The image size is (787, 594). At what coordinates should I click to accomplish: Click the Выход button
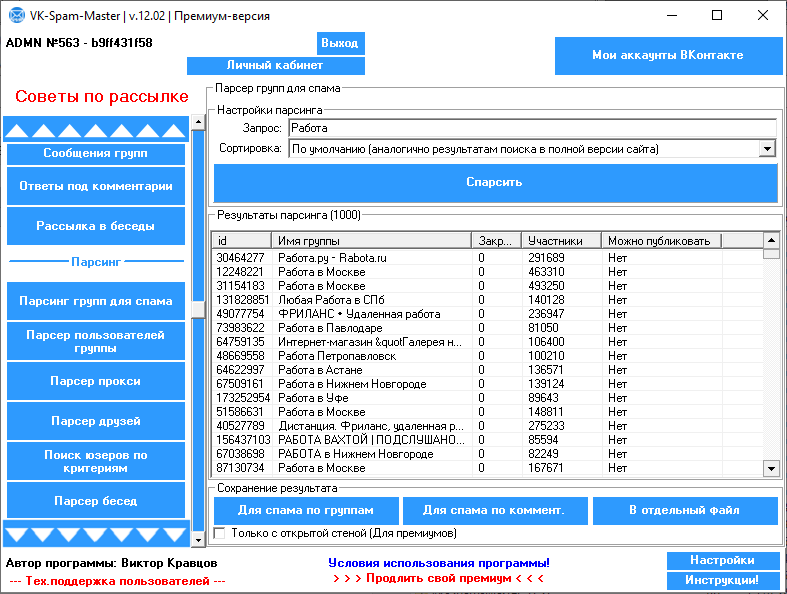(x=340, y=43)
